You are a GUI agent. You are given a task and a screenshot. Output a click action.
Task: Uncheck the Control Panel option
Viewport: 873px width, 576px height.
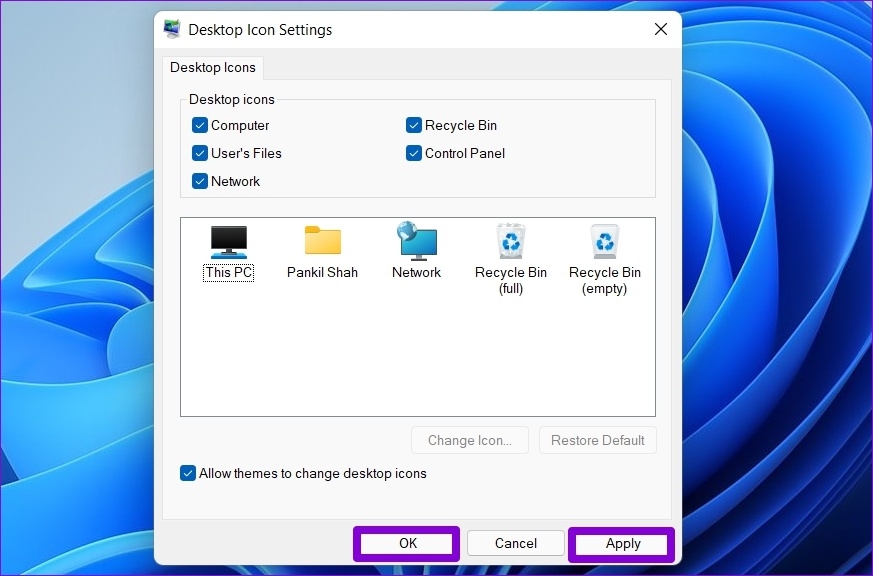coord(414,153)
